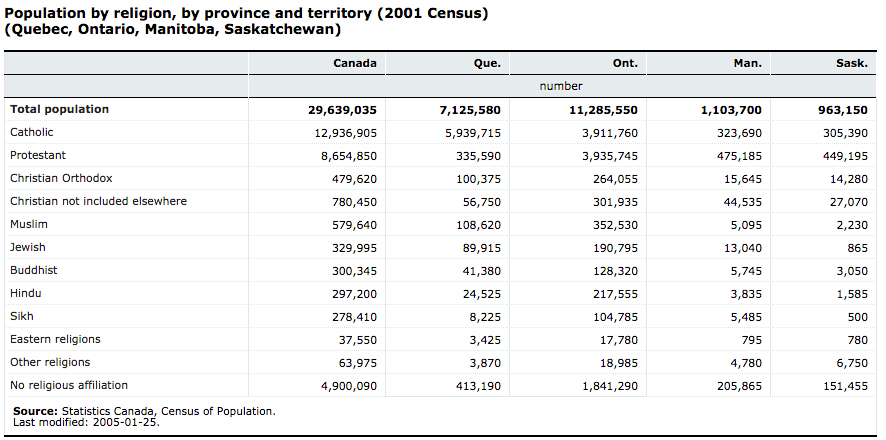Click Saskatchewan Protestant value 449,195
886x440 pixels.
point(845,156)
